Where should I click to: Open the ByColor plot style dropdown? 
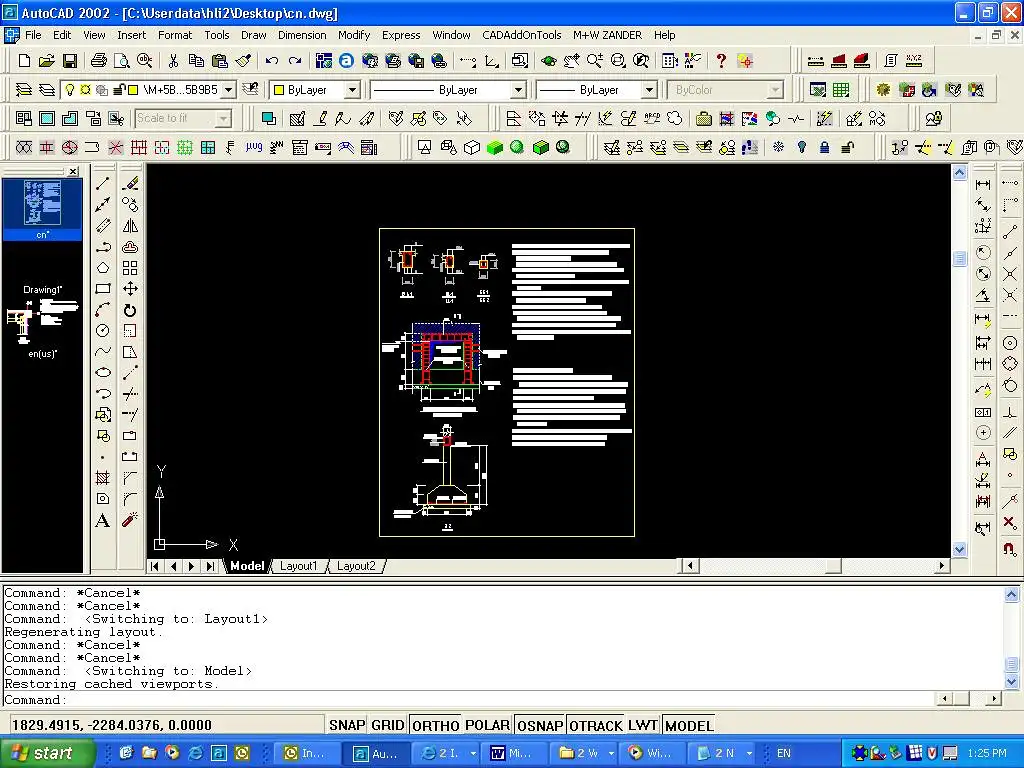(x=775, y=89)
